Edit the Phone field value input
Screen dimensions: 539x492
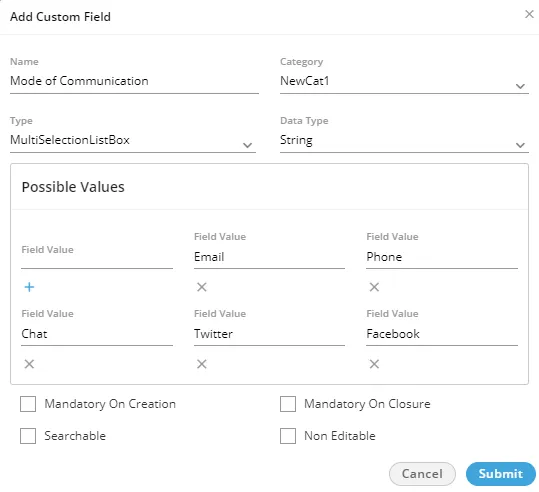coord(442,257)
